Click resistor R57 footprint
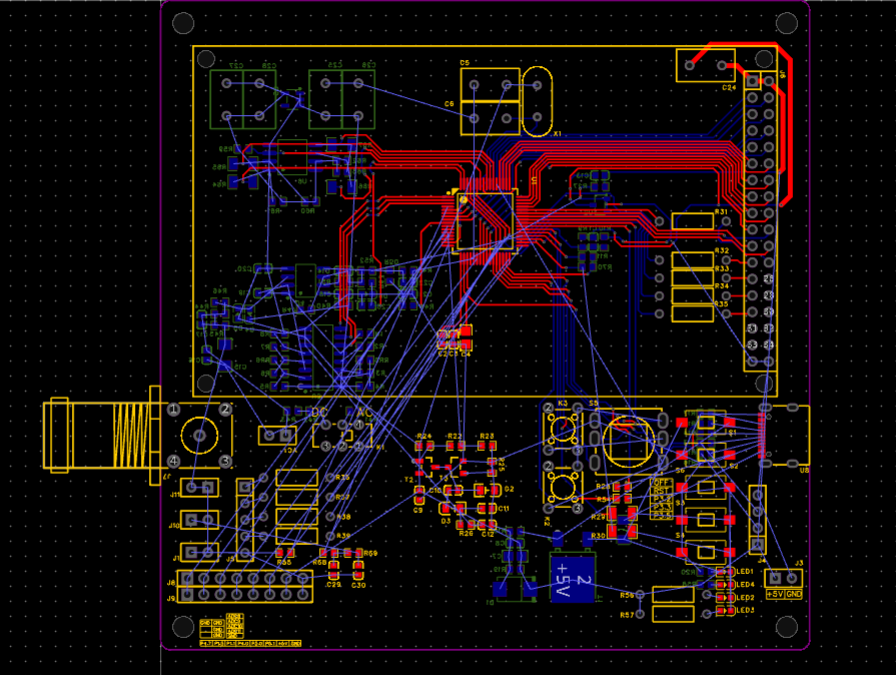 [x=673, y=614]
